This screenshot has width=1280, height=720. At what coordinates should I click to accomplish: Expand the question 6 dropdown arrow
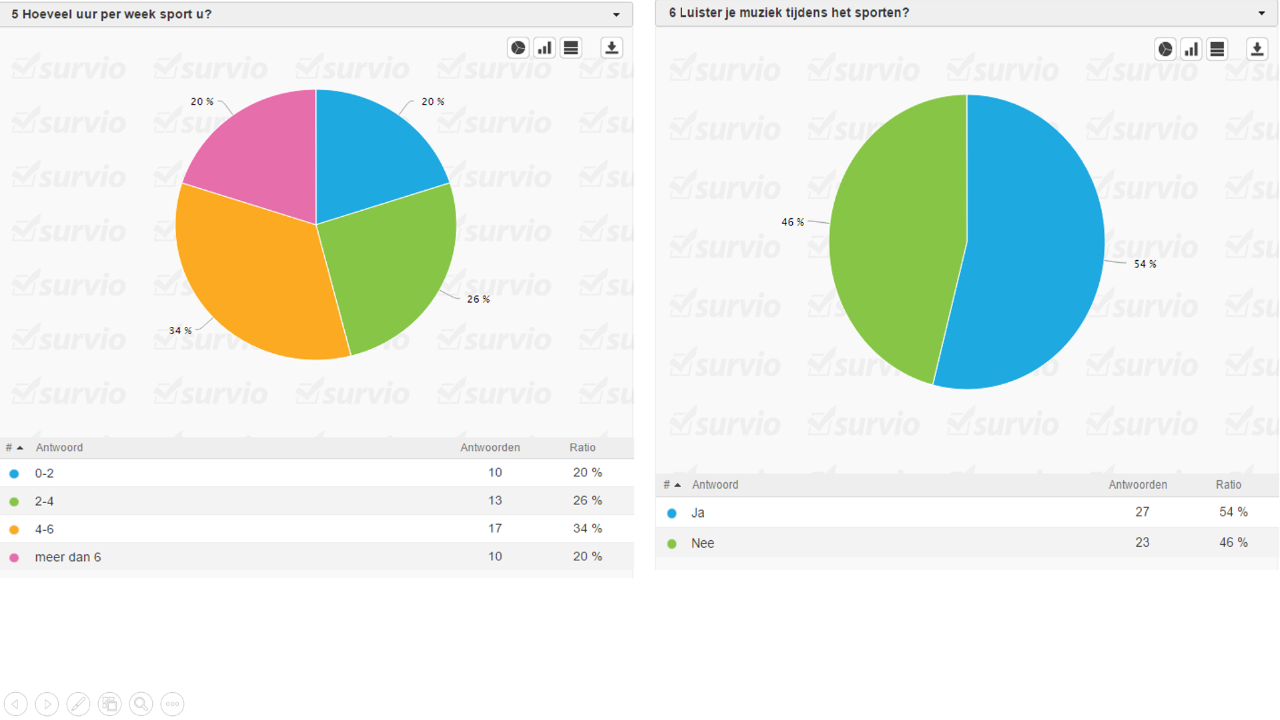click(1262, 14)
